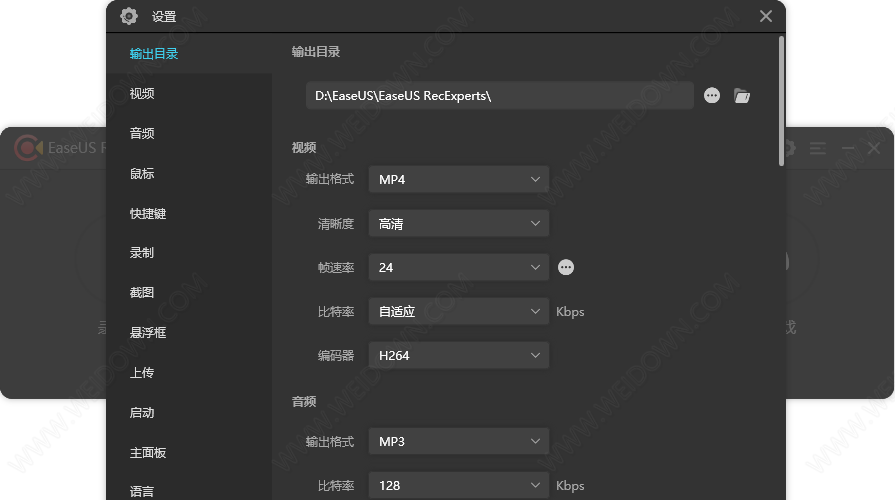Click the browse dots icon beside output path
This screenshot has height=500, width=895.
pyautogui.click(x=712, y=96)
